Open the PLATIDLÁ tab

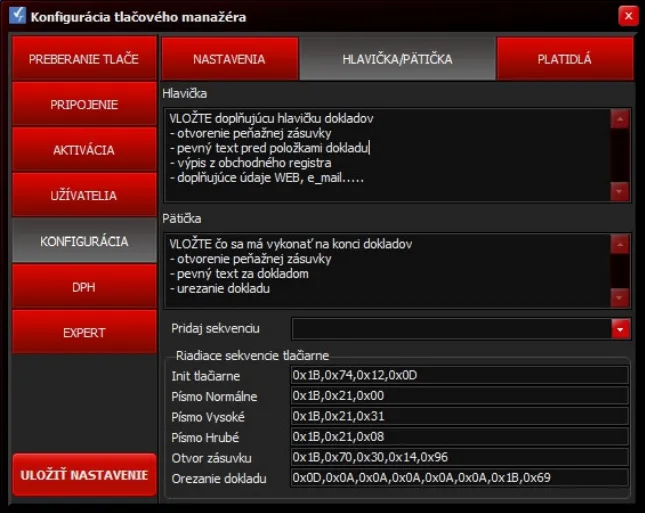pos(565,59)
